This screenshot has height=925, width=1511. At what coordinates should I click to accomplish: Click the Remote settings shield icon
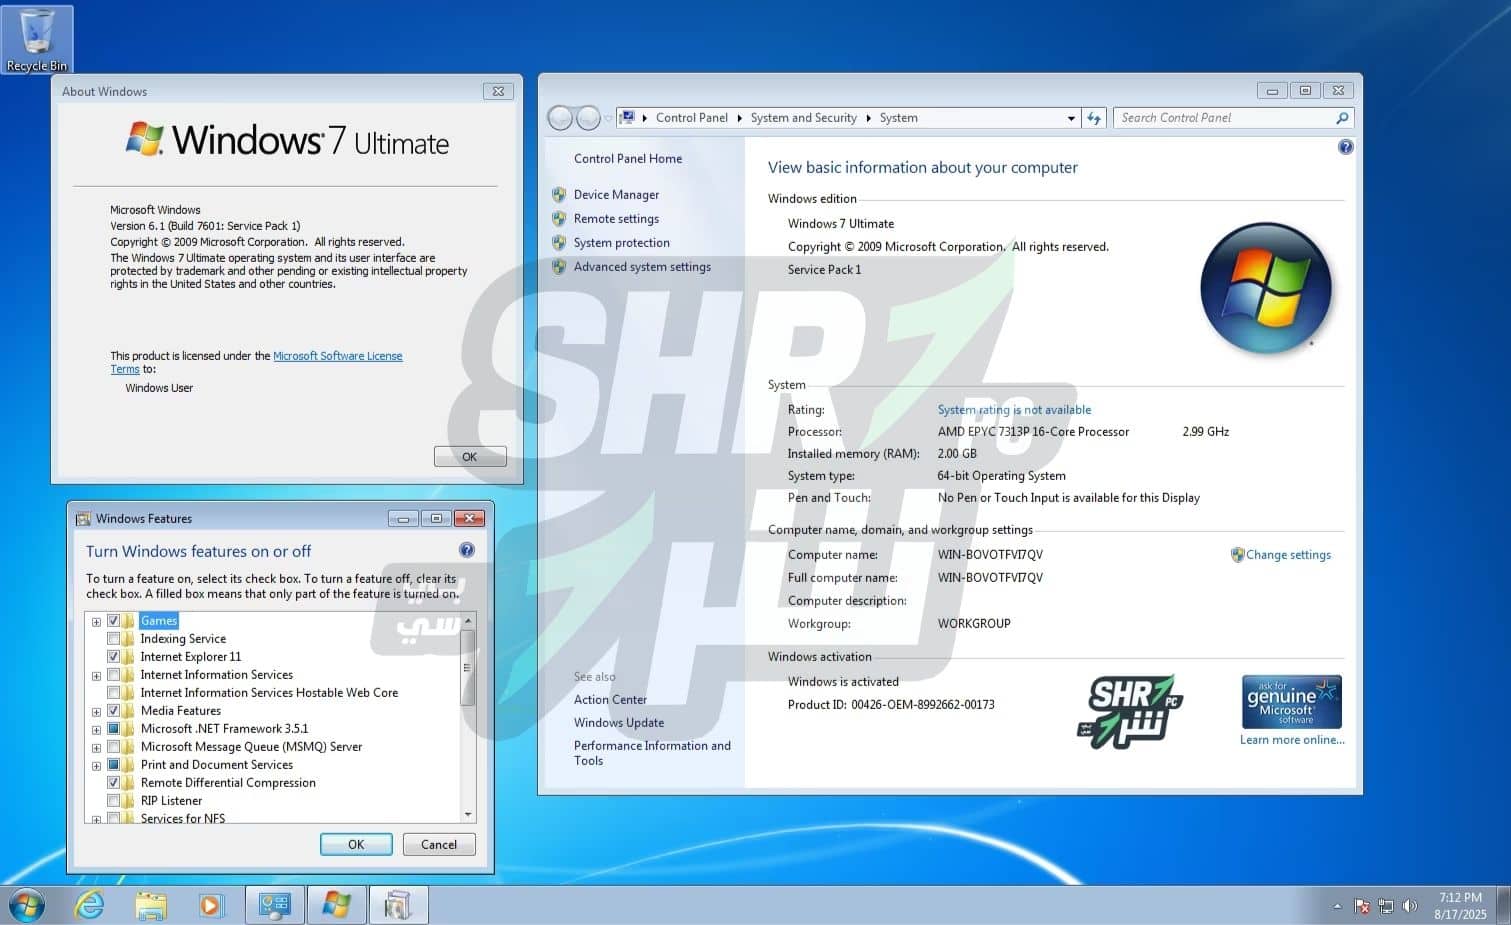tap(559, 218)
